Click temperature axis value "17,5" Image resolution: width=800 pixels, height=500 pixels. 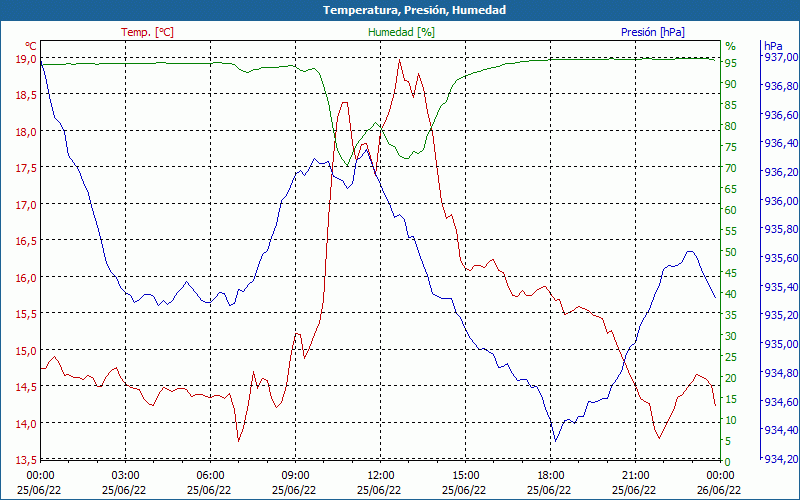[26, 168]
